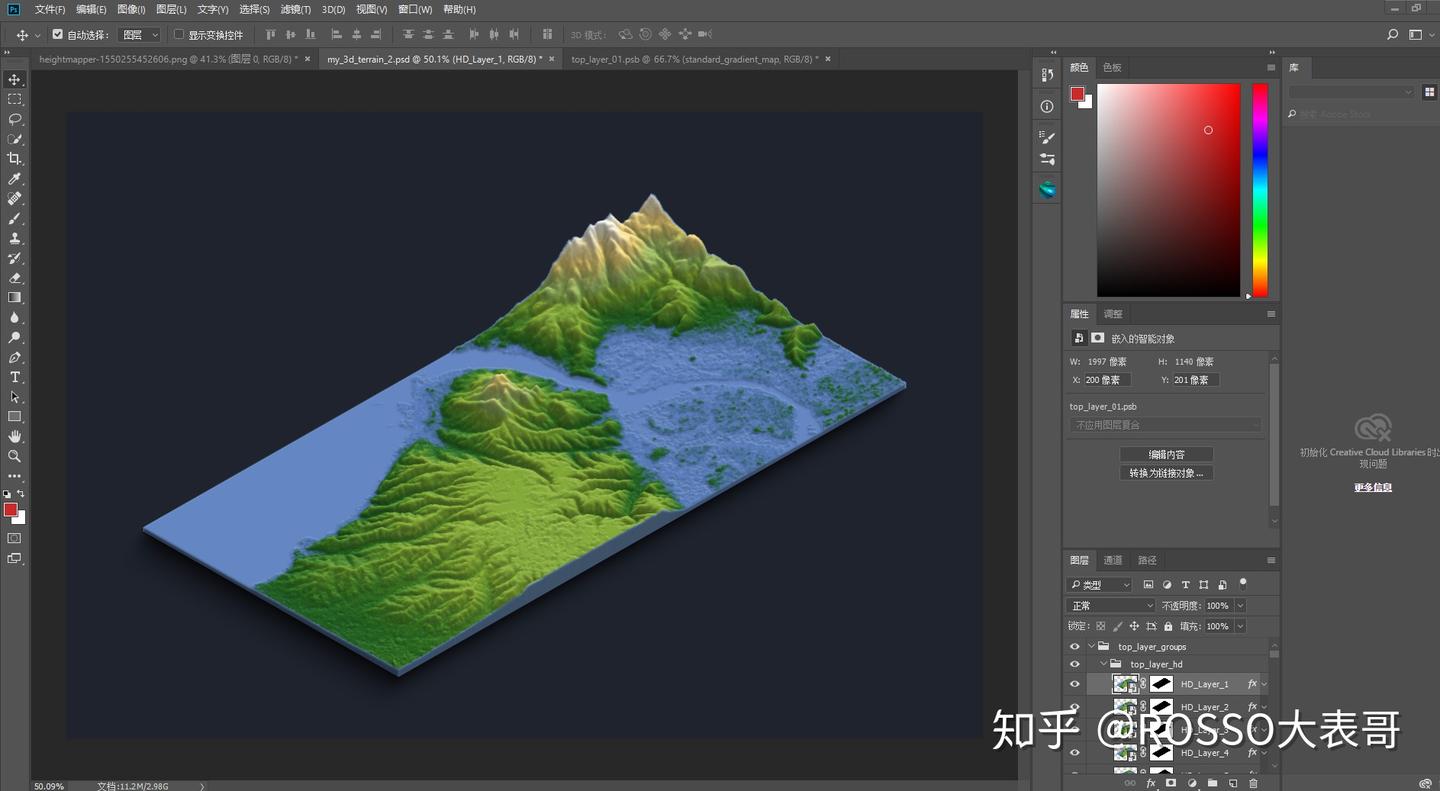Image resolution: width=1440 pixels, height=791 pixels.
Task: Open the Add layer mask icon
Action: (x=1171, y=783)
